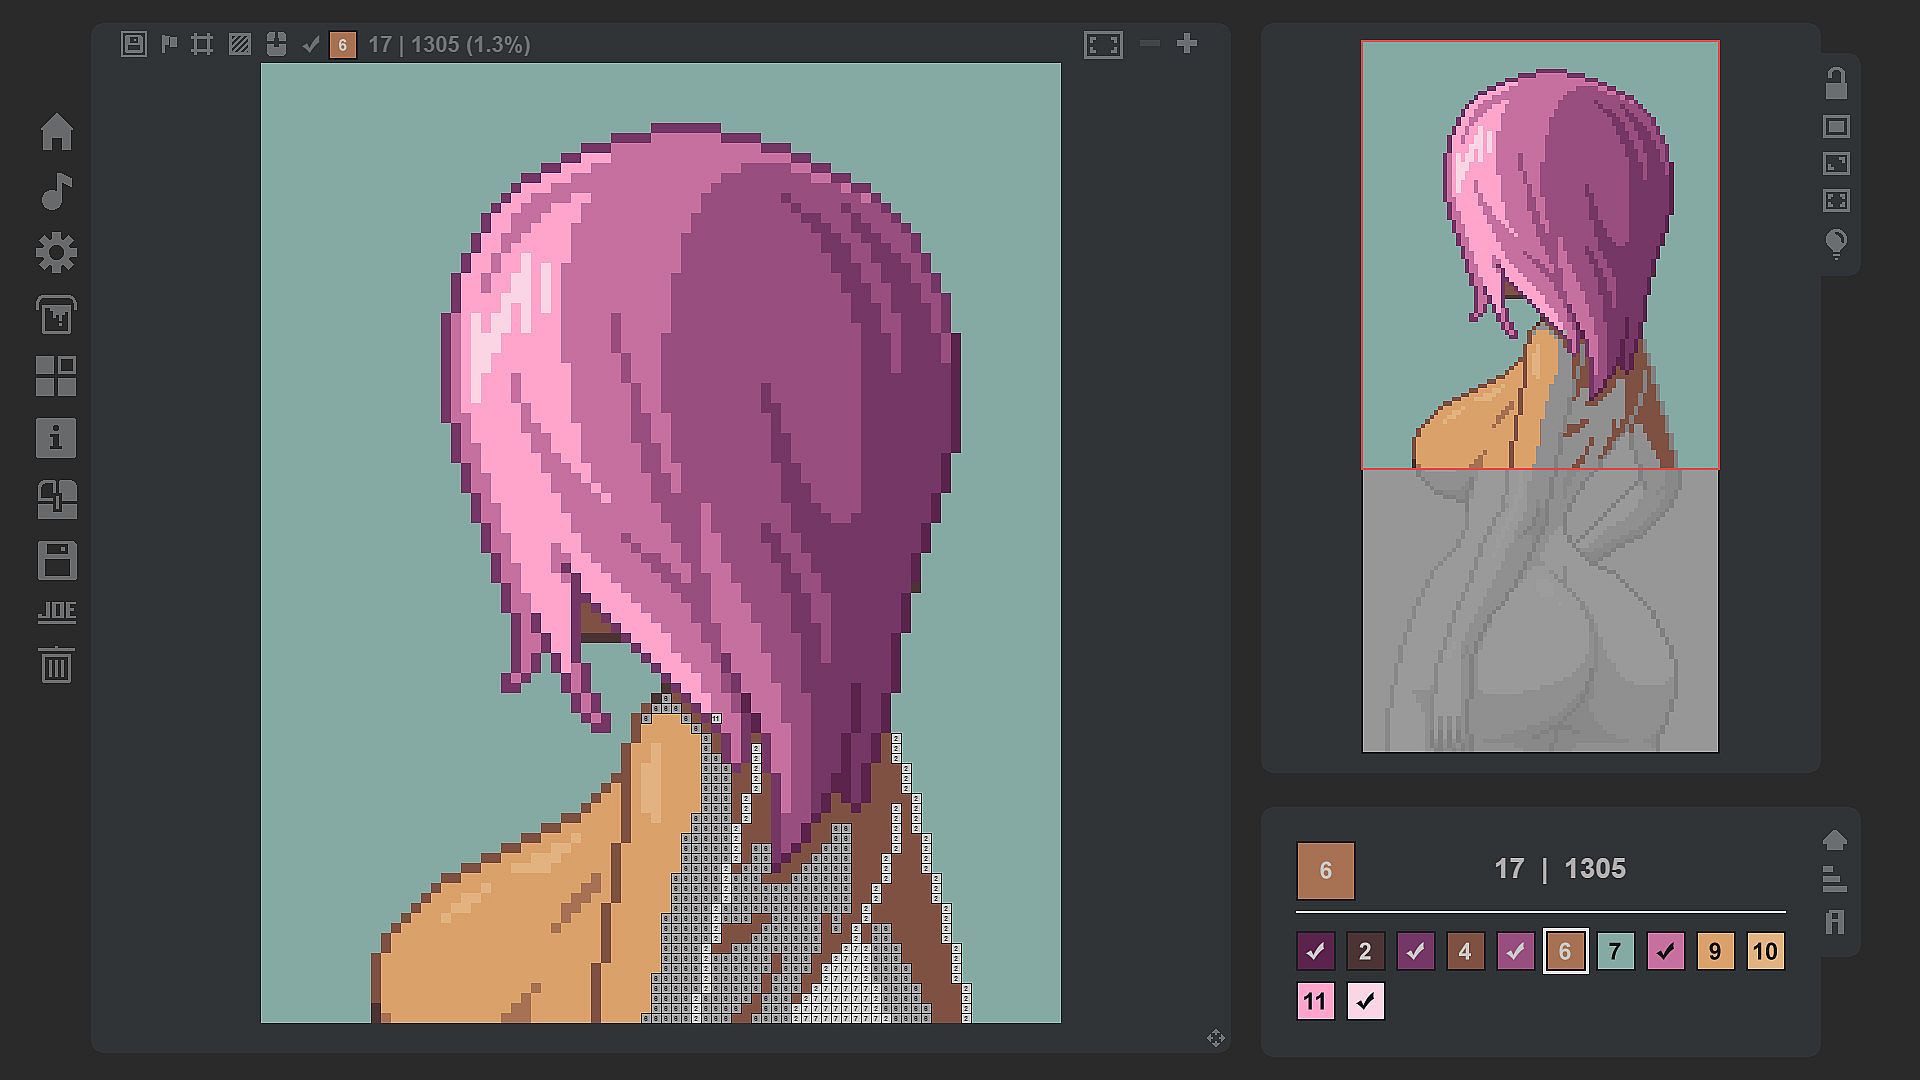1920x1080 pixels.
Task: Toggle the hatched pattern icon in toolbar
Action: 239,44
